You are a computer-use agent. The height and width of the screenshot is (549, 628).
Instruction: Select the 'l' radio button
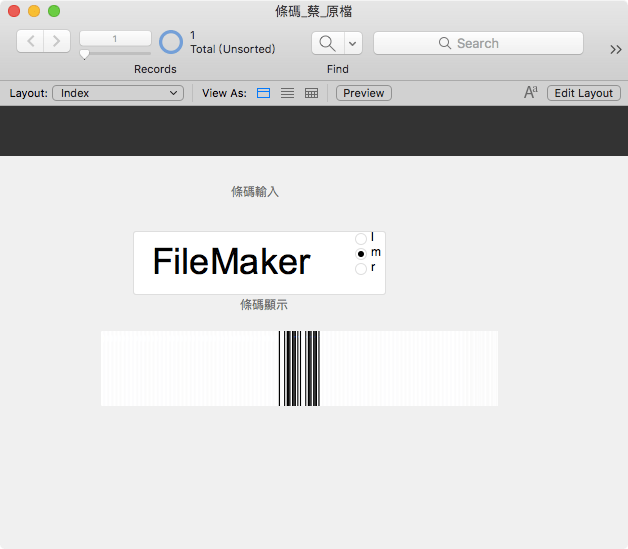361,239
